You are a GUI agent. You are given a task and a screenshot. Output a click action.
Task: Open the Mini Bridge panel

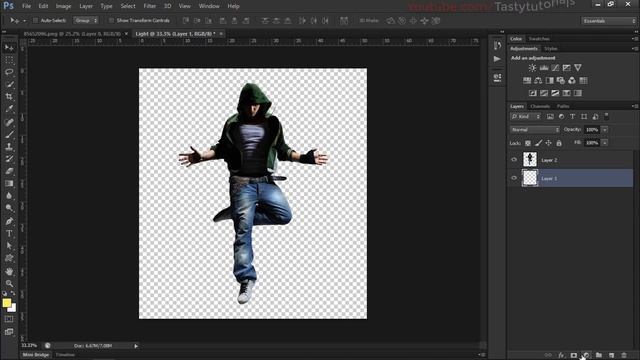coord(36,355)
